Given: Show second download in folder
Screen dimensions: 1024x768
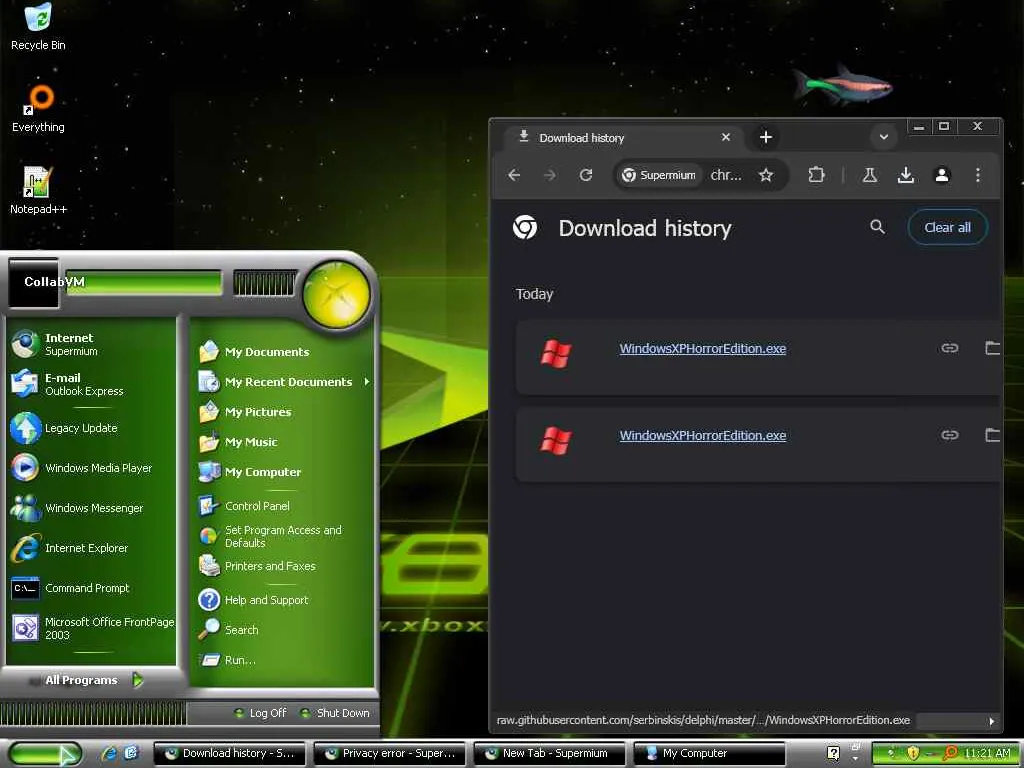Looking at the screenshot, I should click(x=993, y=435).
